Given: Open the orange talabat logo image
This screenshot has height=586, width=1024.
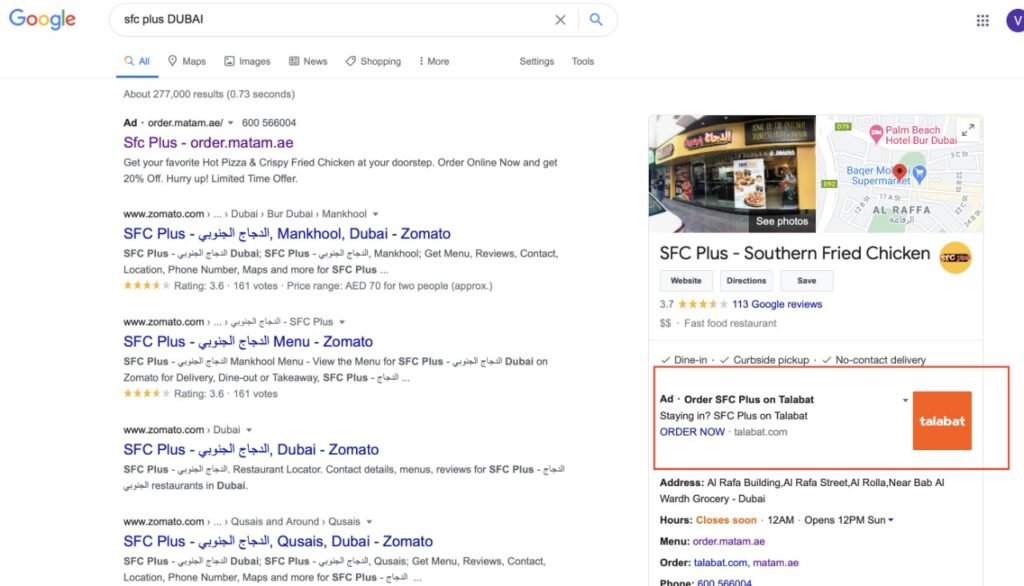Looking at the screenshot, I should 942,421.
